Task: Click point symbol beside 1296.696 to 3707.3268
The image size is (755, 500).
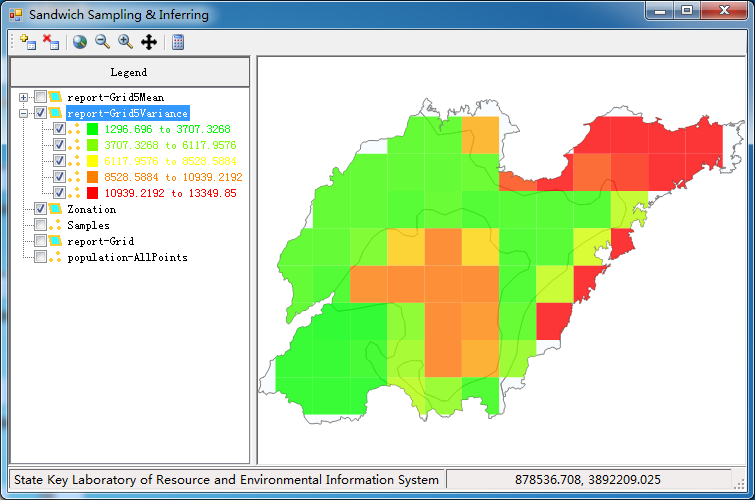Action: pos(74,129)
